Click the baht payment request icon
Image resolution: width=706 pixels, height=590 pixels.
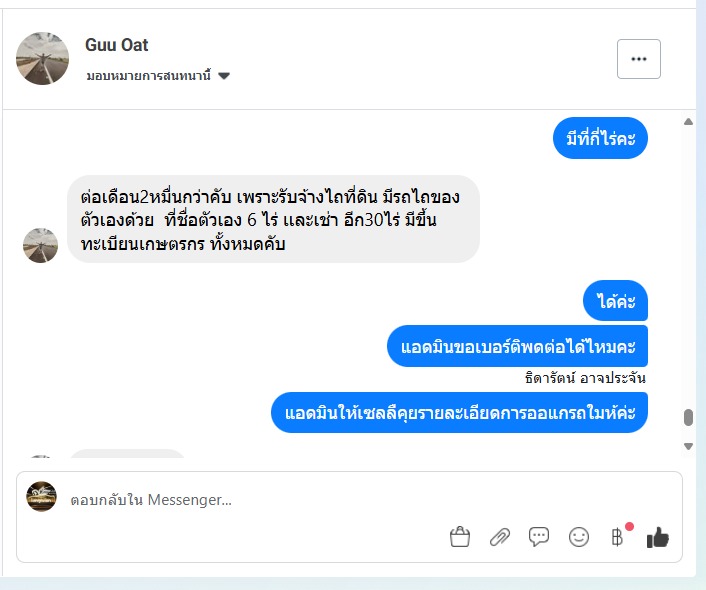pos(617,537)
